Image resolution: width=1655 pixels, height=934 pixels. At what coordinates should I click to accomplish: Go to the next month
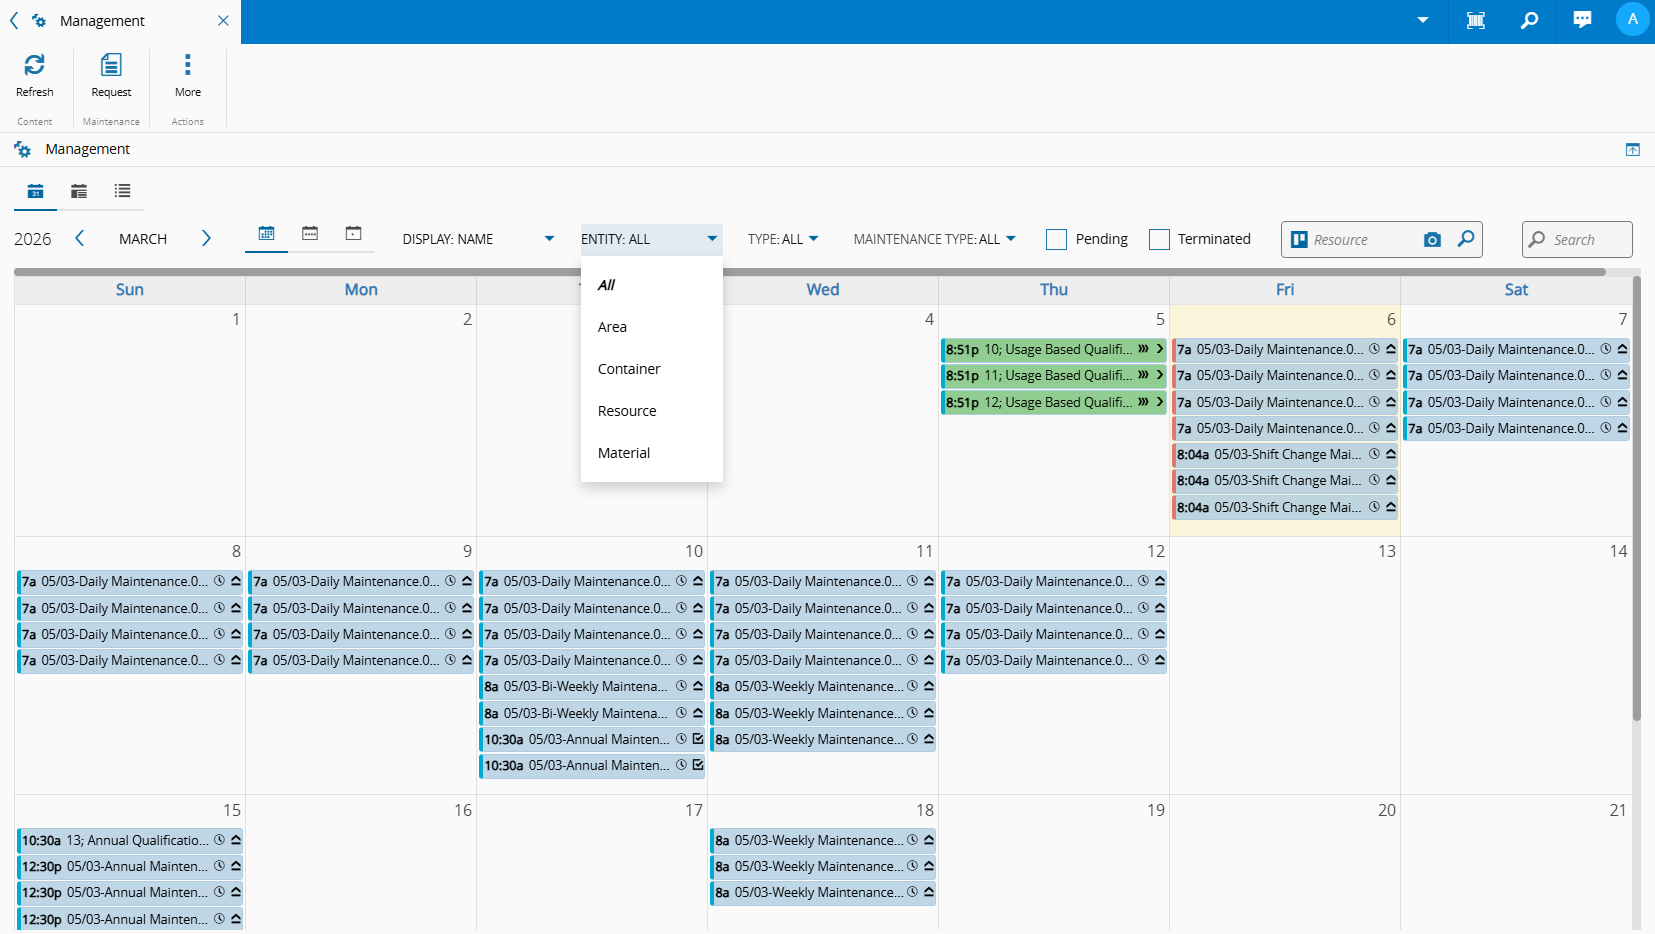(206, 238)
